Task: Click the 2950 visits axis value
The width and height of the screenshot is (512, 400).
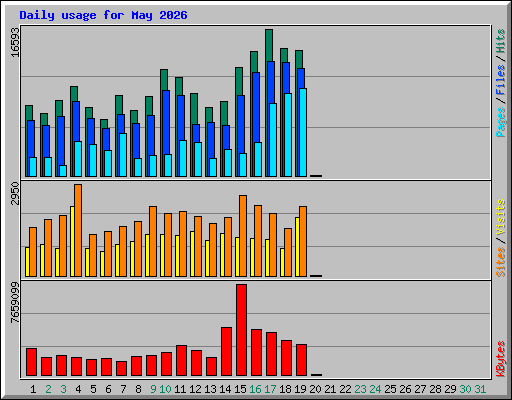Action: pos(15,194)
